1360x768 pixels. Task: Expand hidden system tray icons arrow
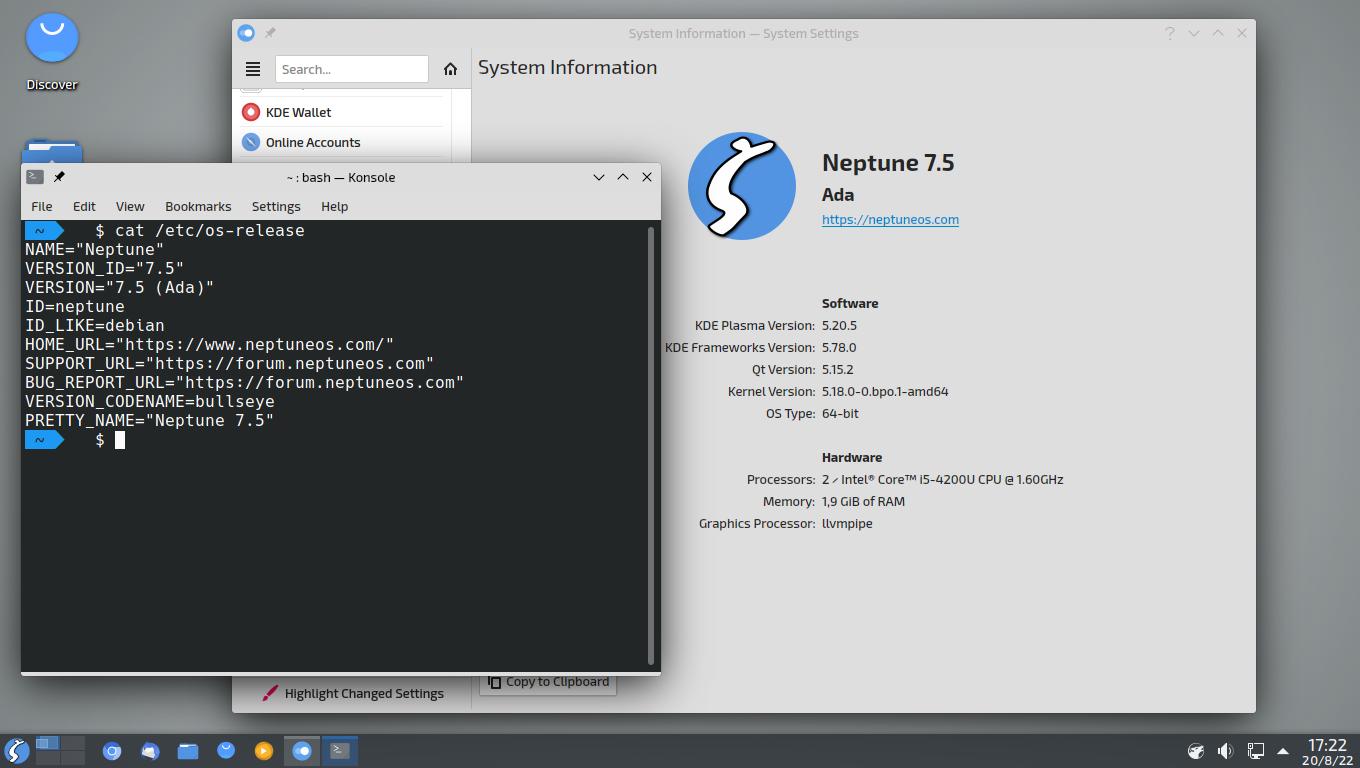click(1283, 751)
